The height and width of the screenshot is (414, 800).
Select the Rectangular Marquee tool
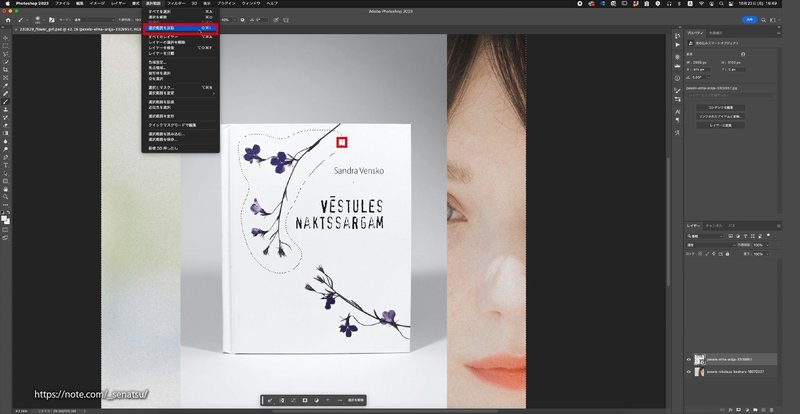(x=6, y=46)
